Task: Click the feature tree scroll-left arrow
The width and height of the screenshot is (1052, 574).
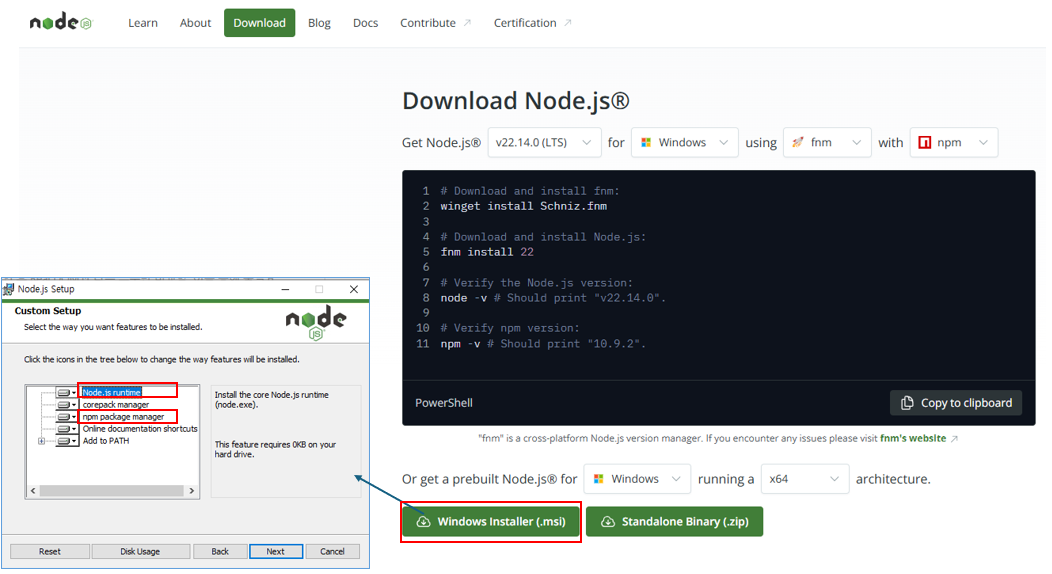Action: point(33,491)
